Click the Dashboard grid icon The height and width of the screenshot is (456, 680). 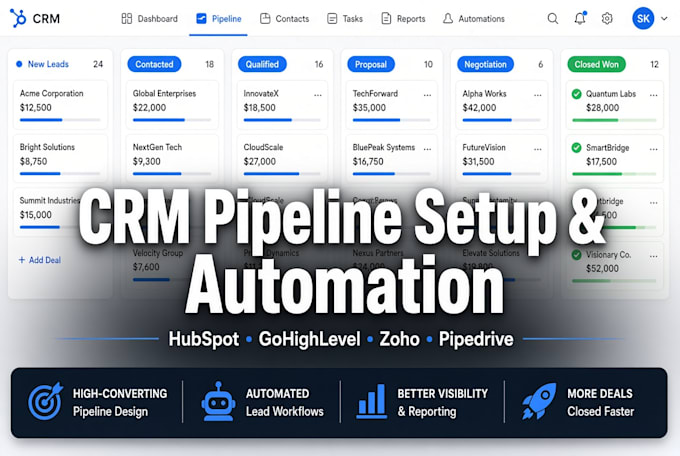[x=127, y=19]
